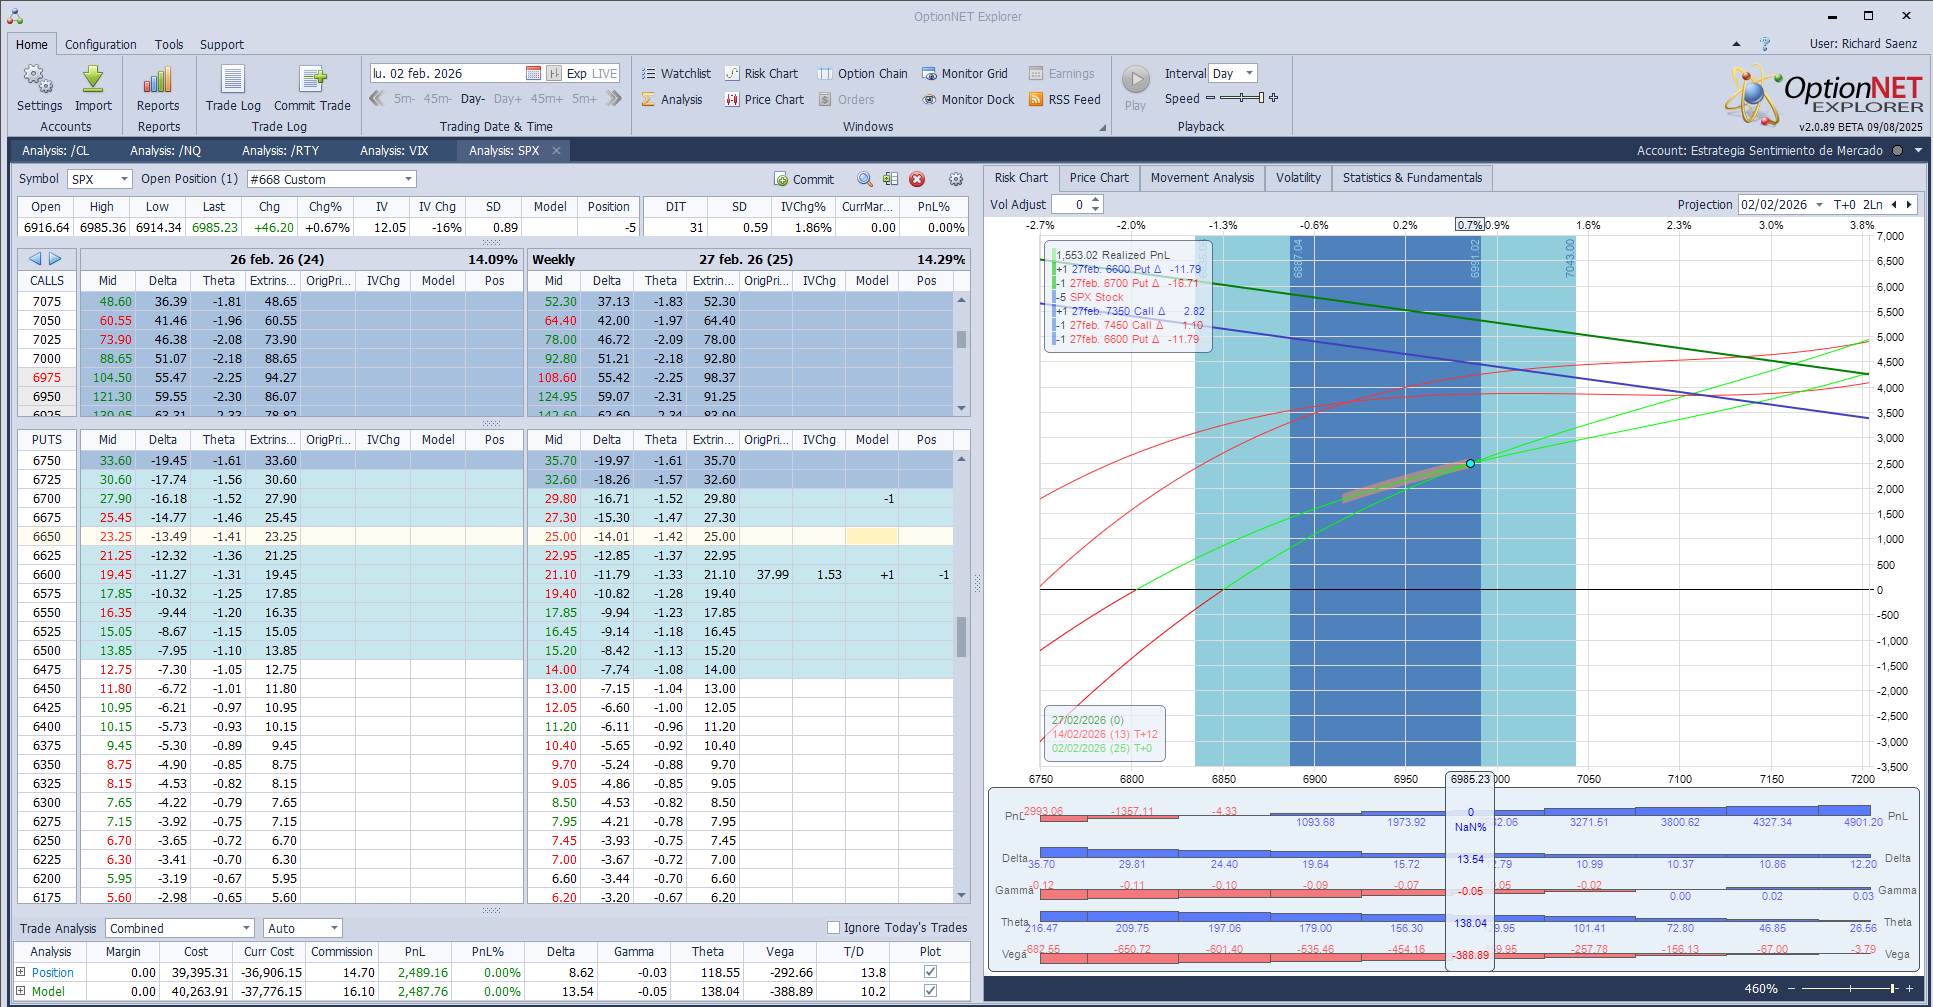Open the RSS Feed window
This screenshot has width=1933, height=1007.
point(1065,99)
